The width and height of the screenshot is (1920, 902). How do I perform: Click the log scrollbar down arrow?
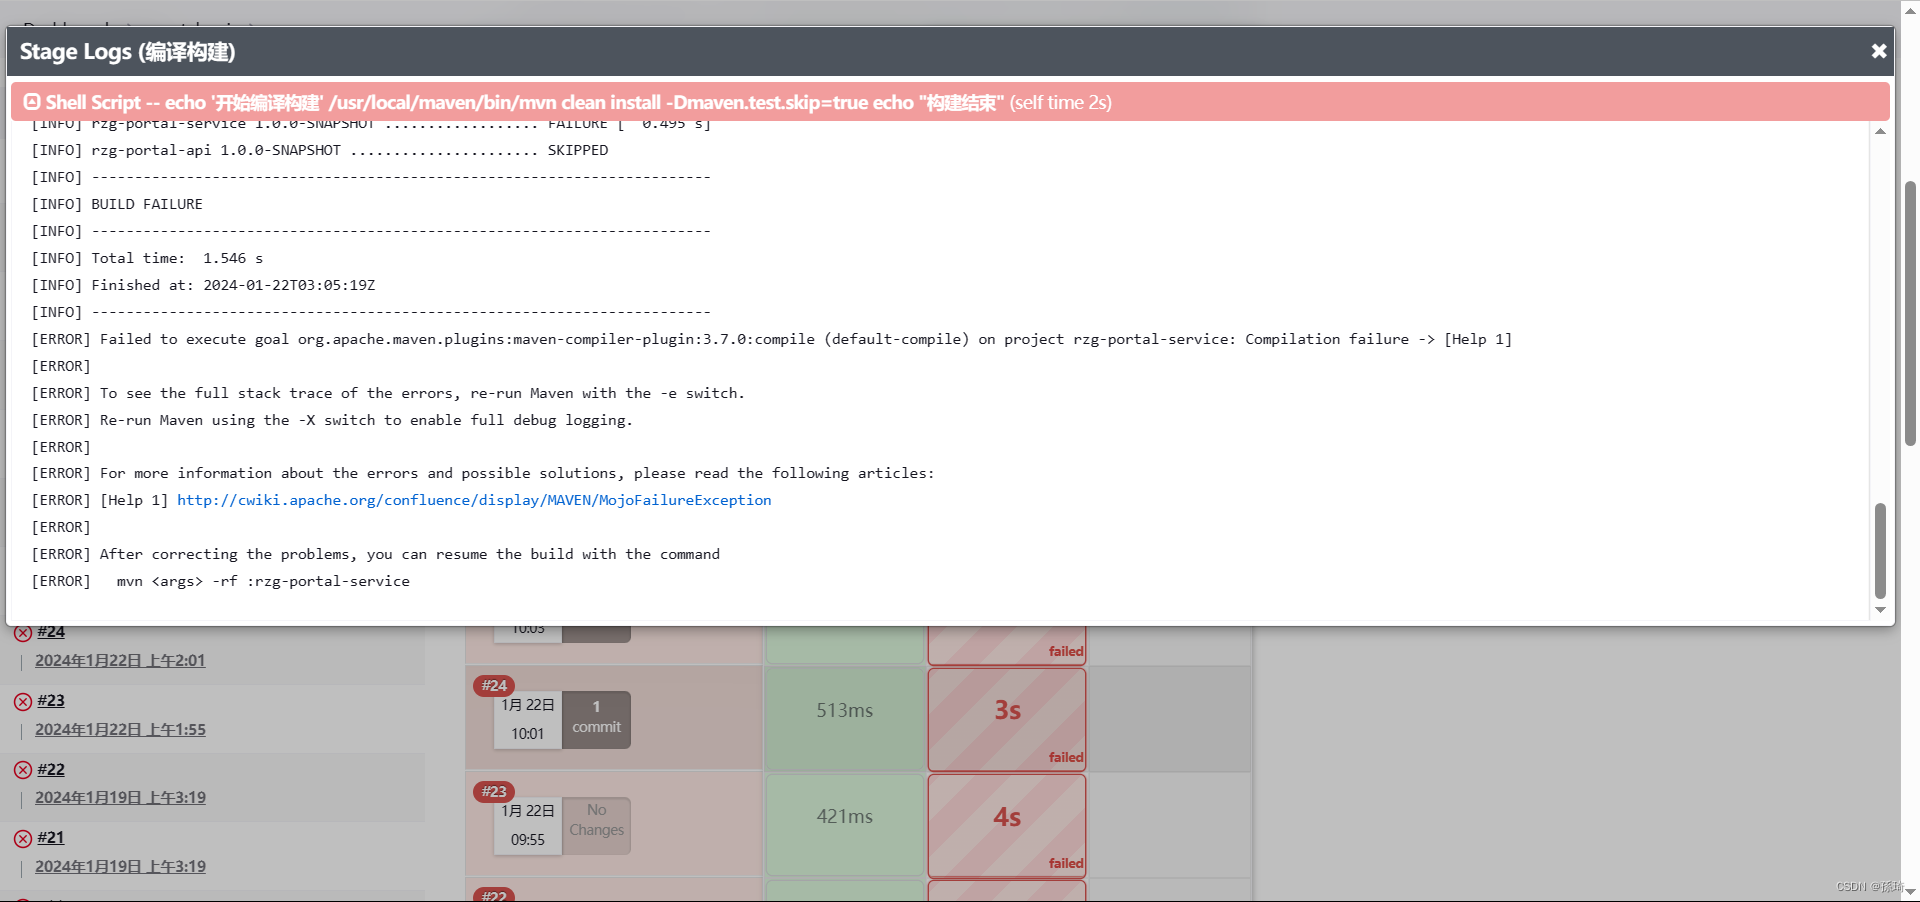tap(1880, 610)
